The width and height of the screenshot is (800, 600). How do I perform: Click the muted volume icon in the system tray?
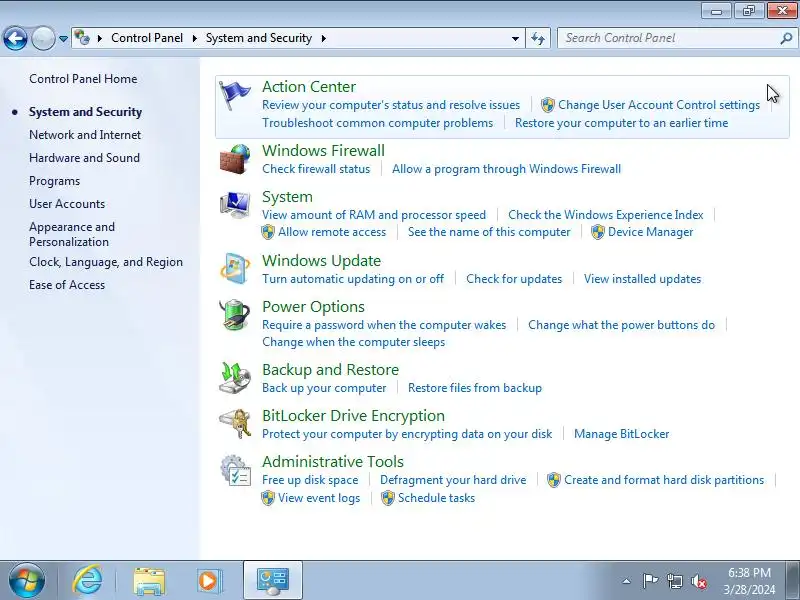(x=698, y=581)
